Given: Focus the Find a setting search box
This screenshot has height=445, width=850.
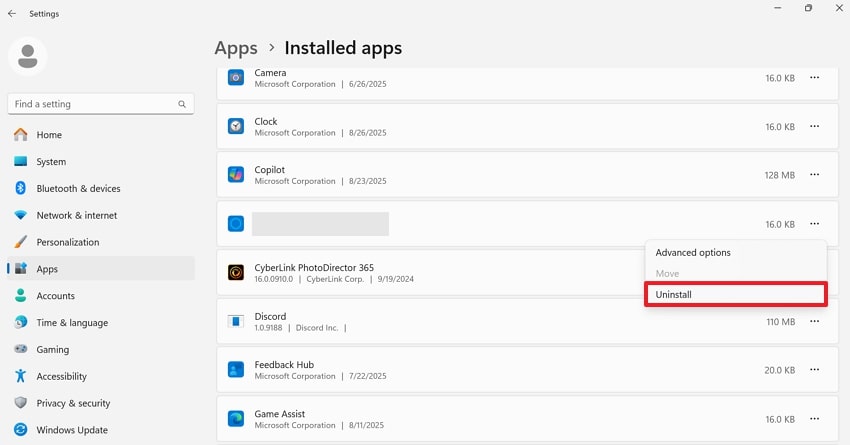Looking at the screenshot, I should [x=101, y=104].
